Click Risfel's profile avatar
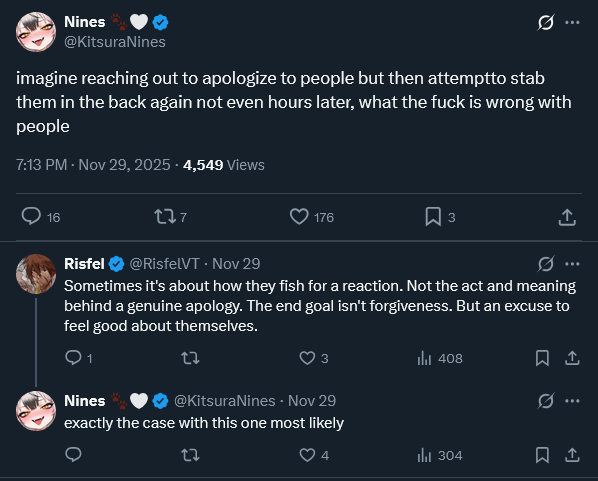This screenshot has height=481, width=598. [x=36, y=274]
